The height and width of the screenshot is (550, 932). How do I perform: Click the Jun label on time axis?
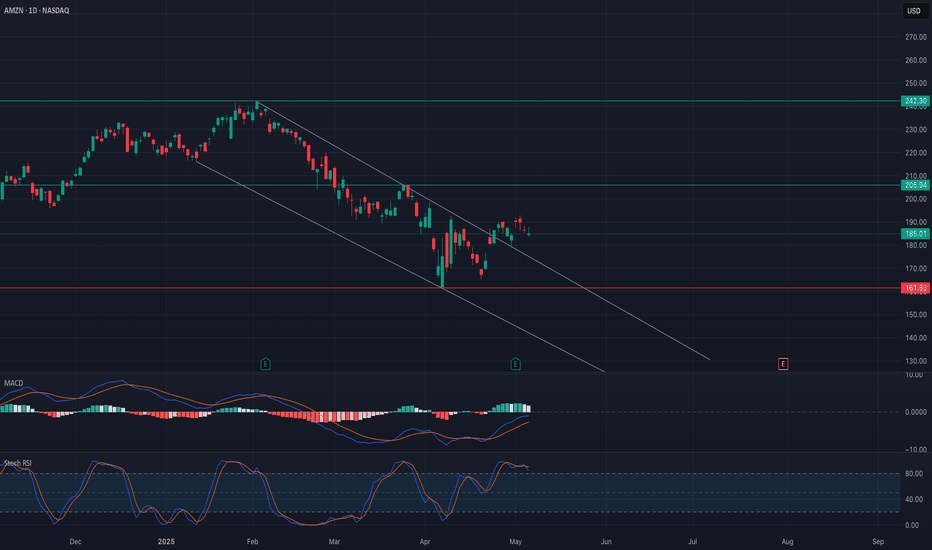[x=606, y=542]
